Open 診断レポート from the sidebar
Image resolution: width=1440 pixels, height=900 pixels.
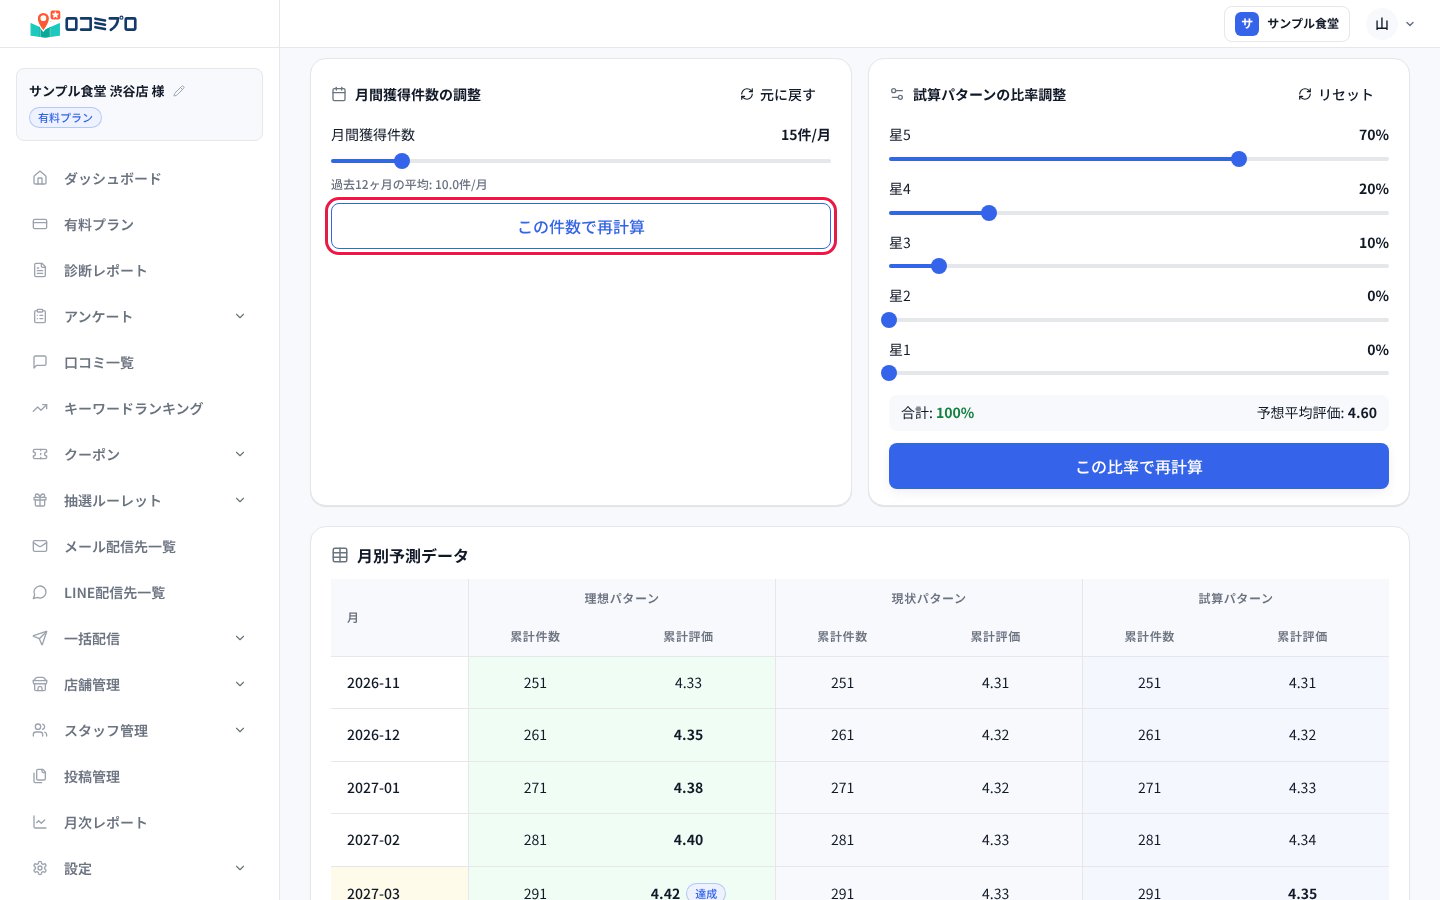coord(139,270)
